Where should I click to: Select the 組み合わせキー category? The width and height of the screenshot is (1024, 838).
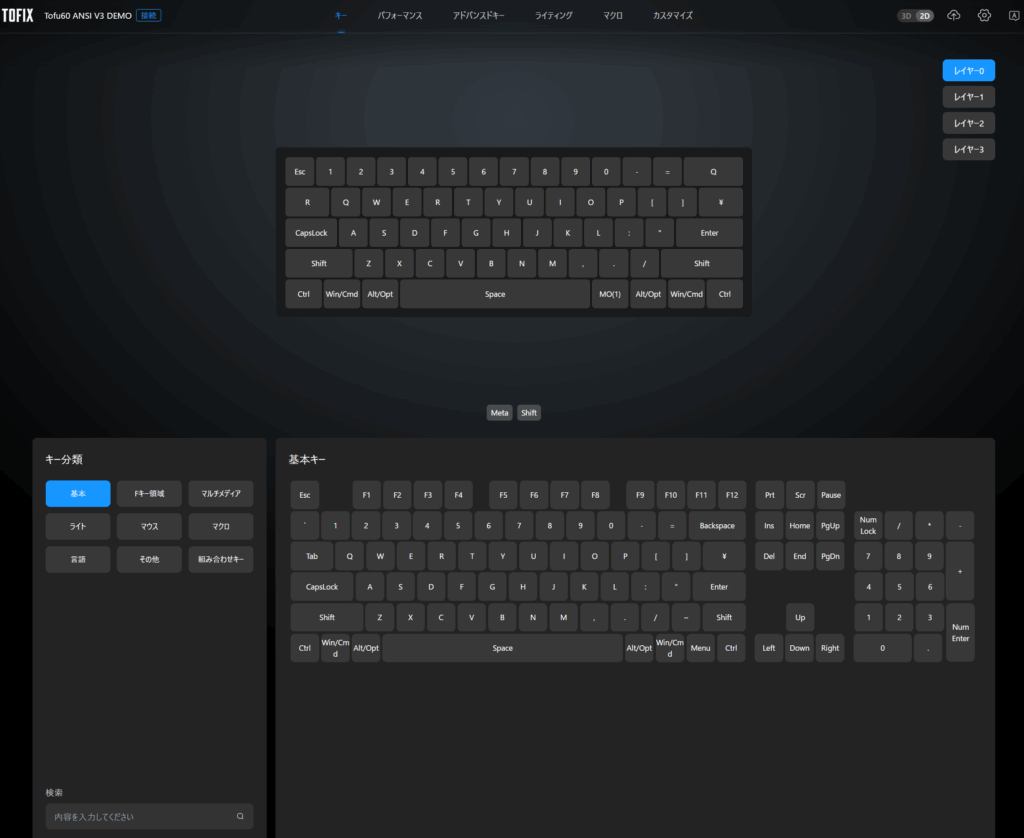click(x=220, y=559)
